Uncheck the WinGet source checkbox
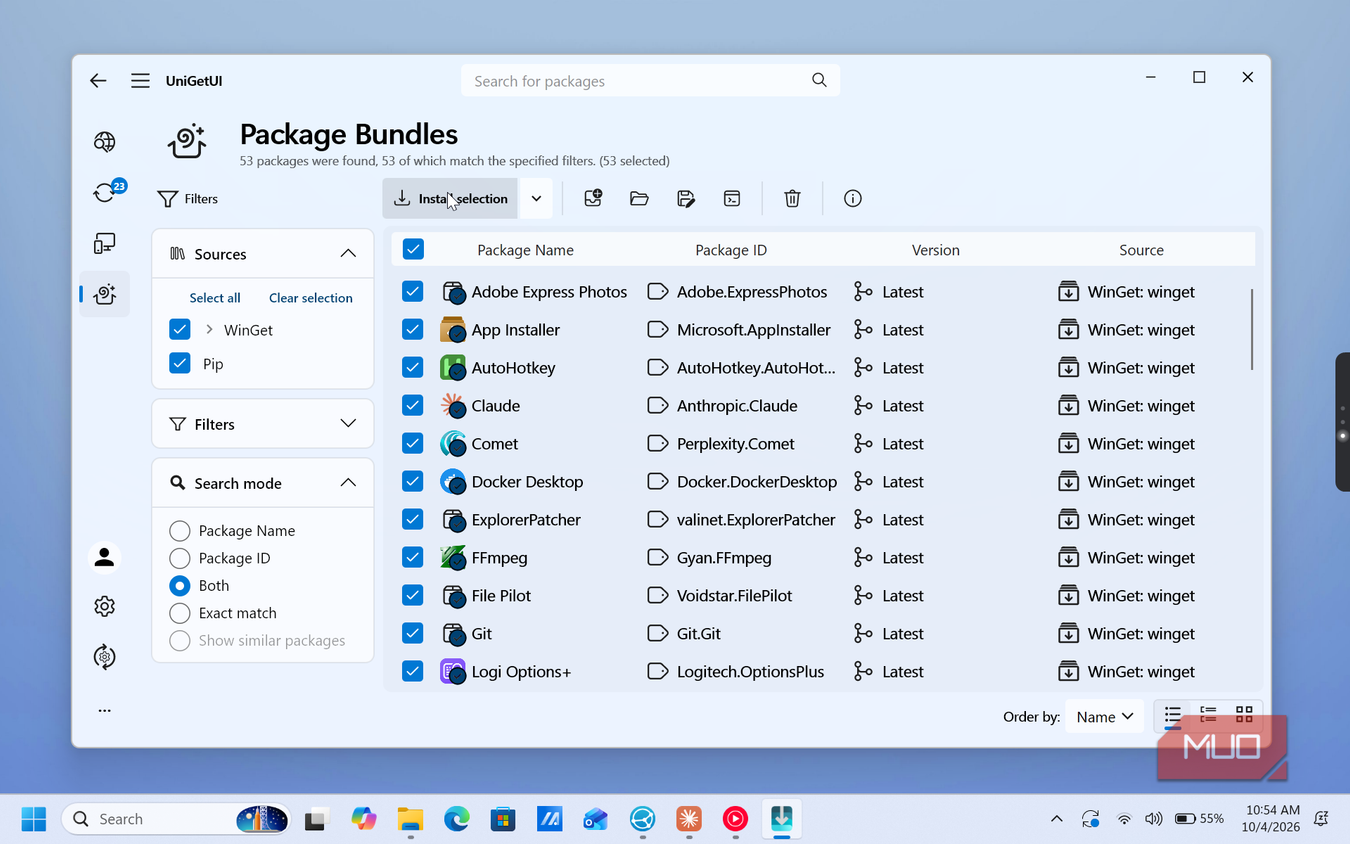 click(180, 329)
